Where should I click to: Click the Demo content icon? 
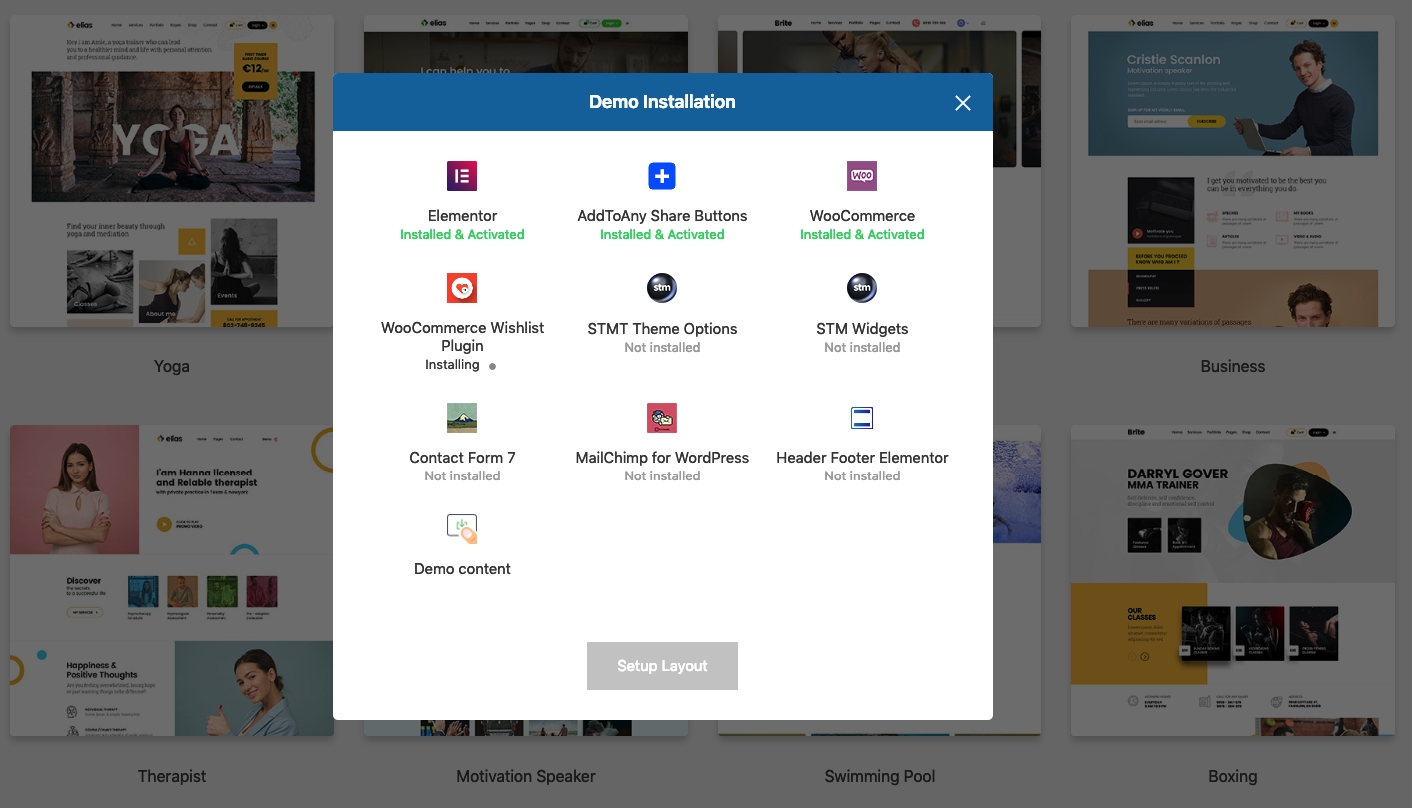pos(462,529)
